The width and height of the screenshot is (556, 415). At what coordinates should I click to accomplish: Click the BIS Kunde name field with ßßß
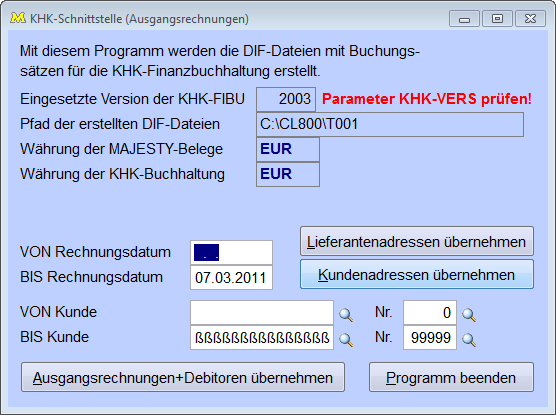[262, 337]
